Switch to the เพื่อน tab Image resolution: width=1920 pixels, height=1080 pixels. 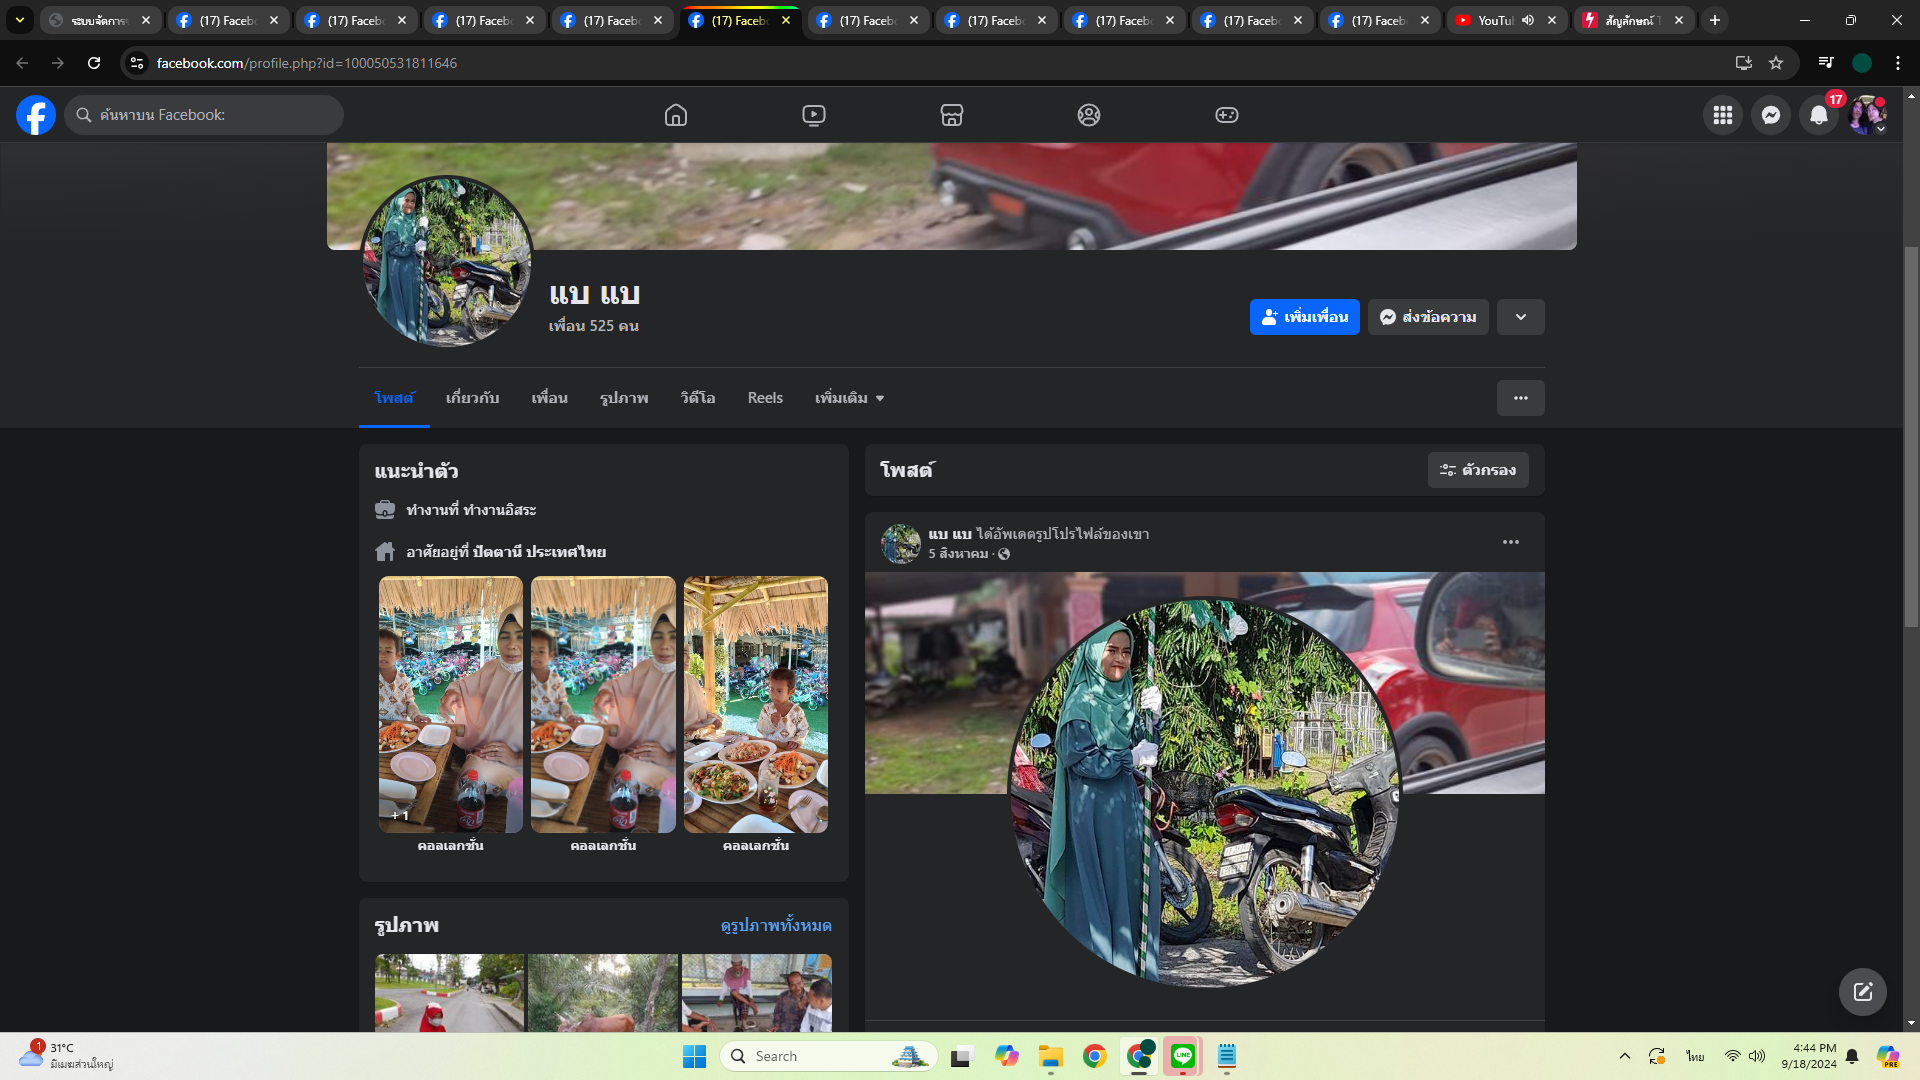point(549,398)
